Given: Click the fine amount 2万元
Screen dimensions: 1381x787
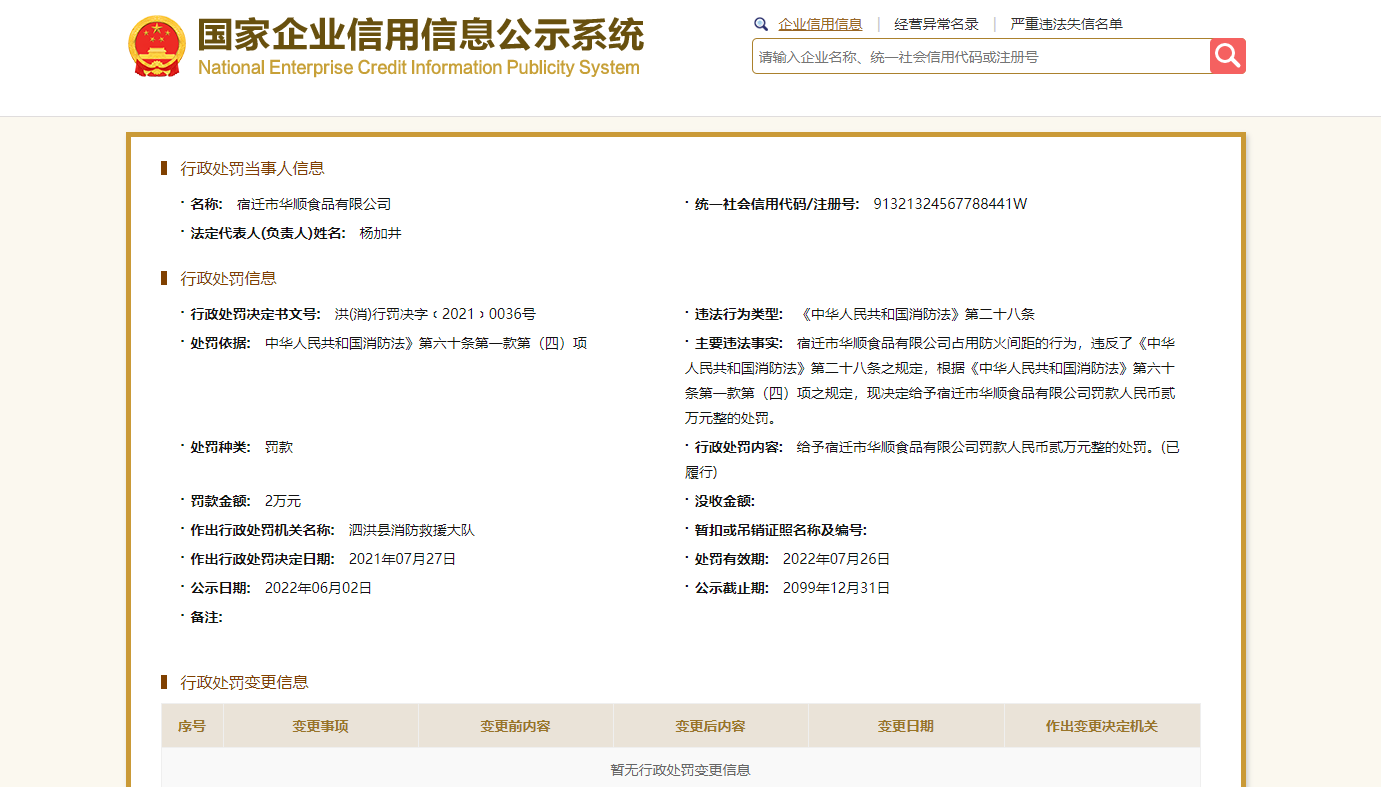Looking at the screenshot, I should click(283, 501).
